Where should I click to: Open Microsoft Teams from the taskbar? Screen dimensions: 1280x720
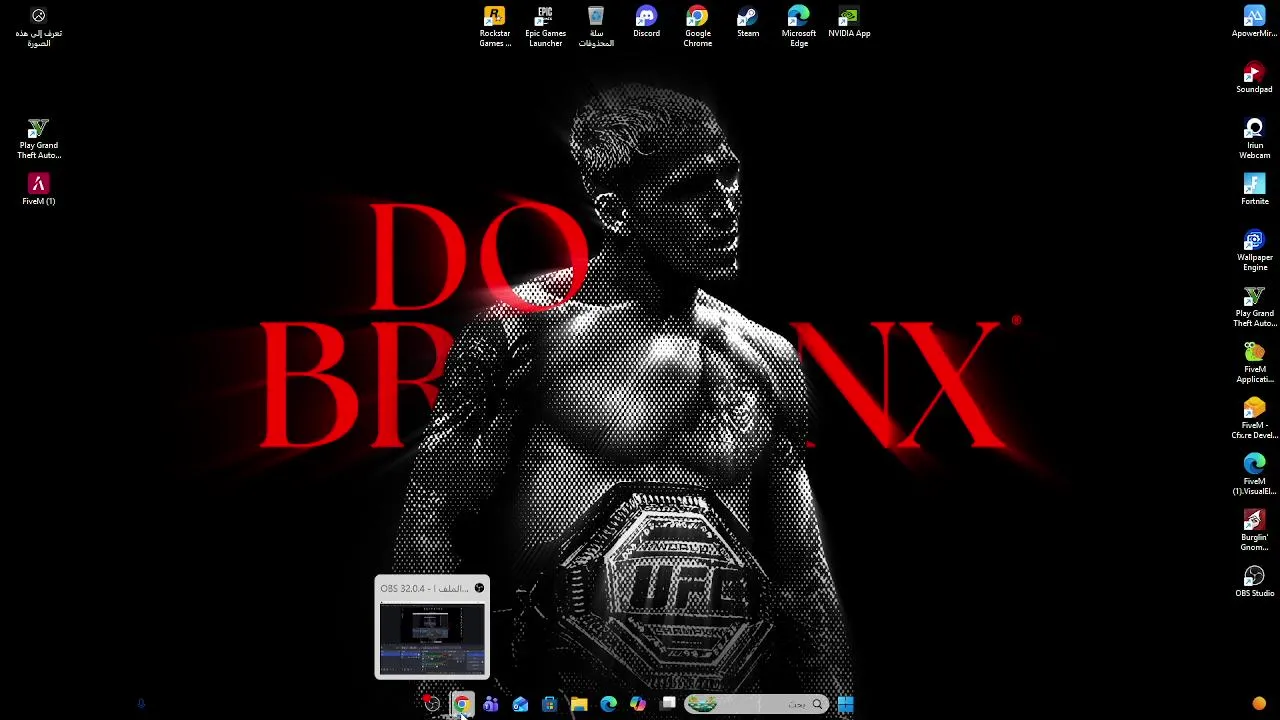pos(490,704)
